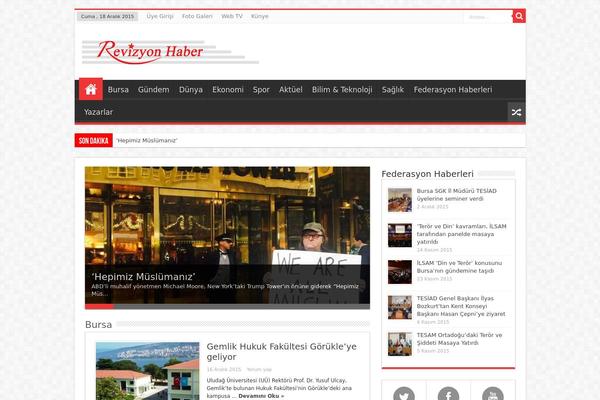Screen dimensions: 600x400
Task: Open the Bilim & Teknoloji menu item
Action: (x=342, y=90)
